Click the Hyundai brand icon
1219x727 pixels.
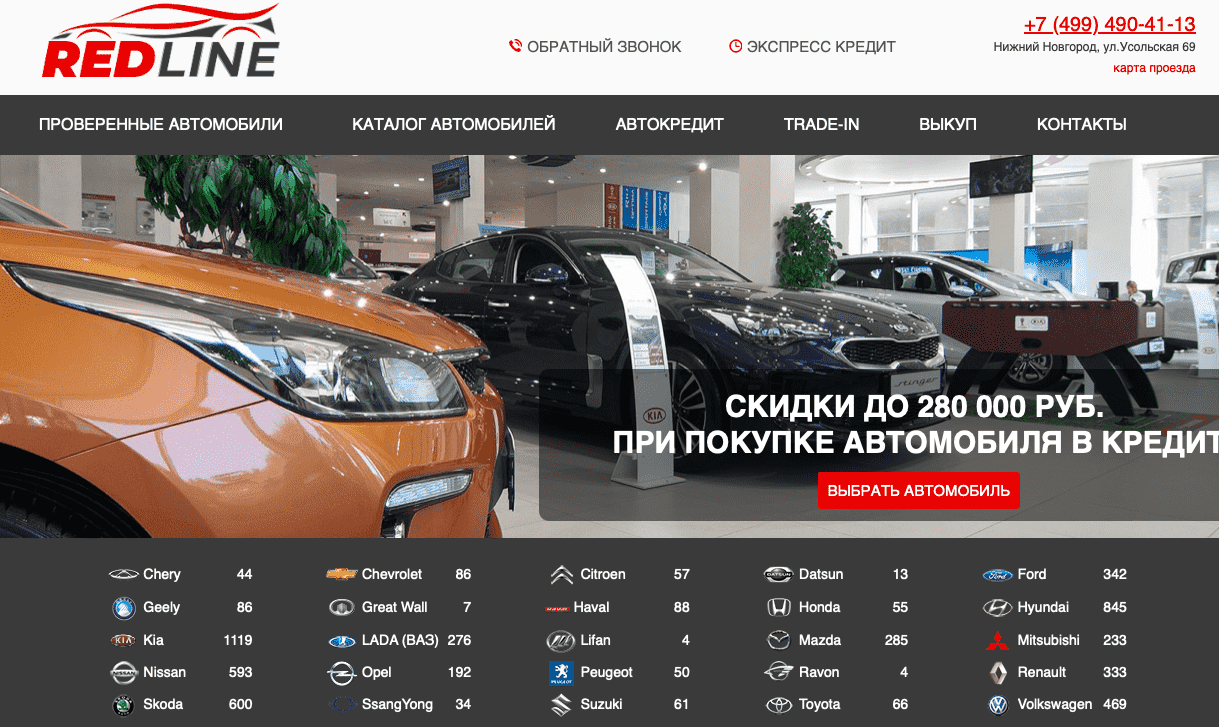point(997,608)
